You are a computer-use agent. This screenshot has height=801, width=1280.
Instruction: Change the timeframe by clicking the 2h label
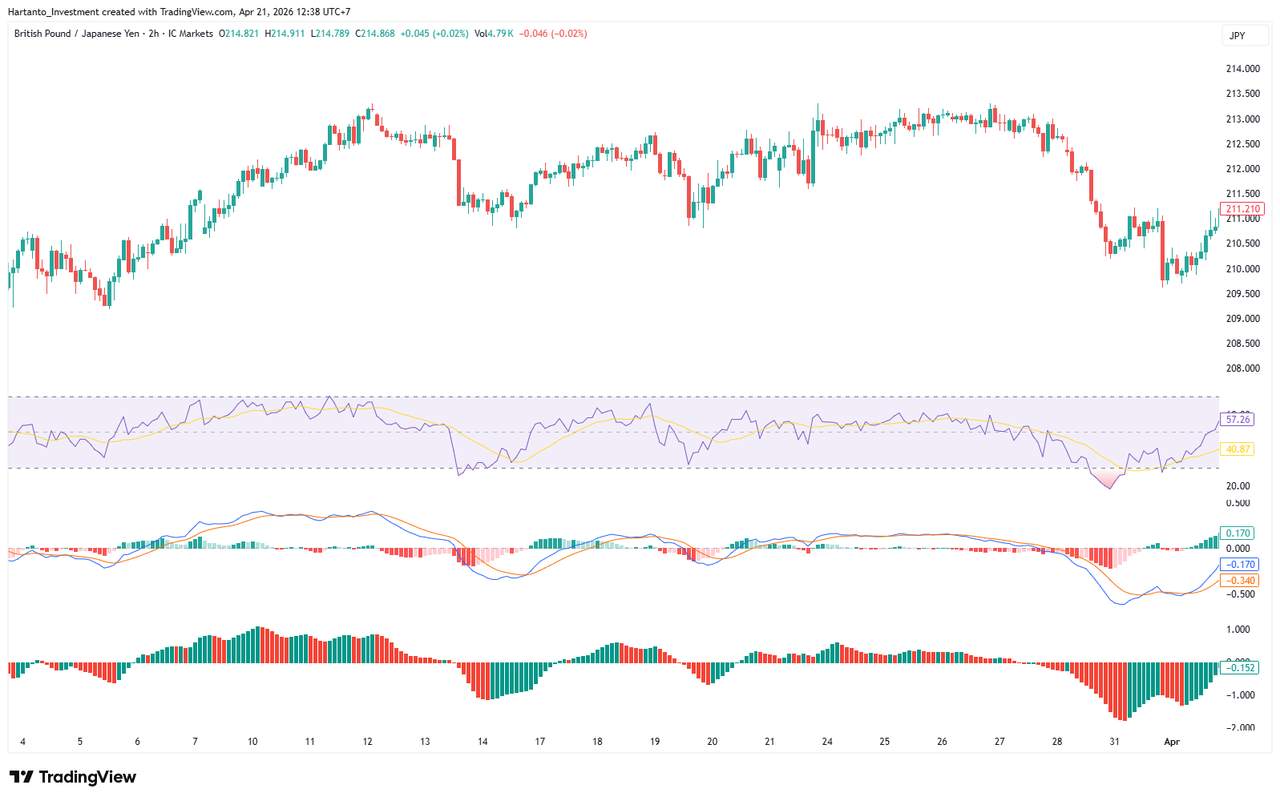click(x=152, y=33)
